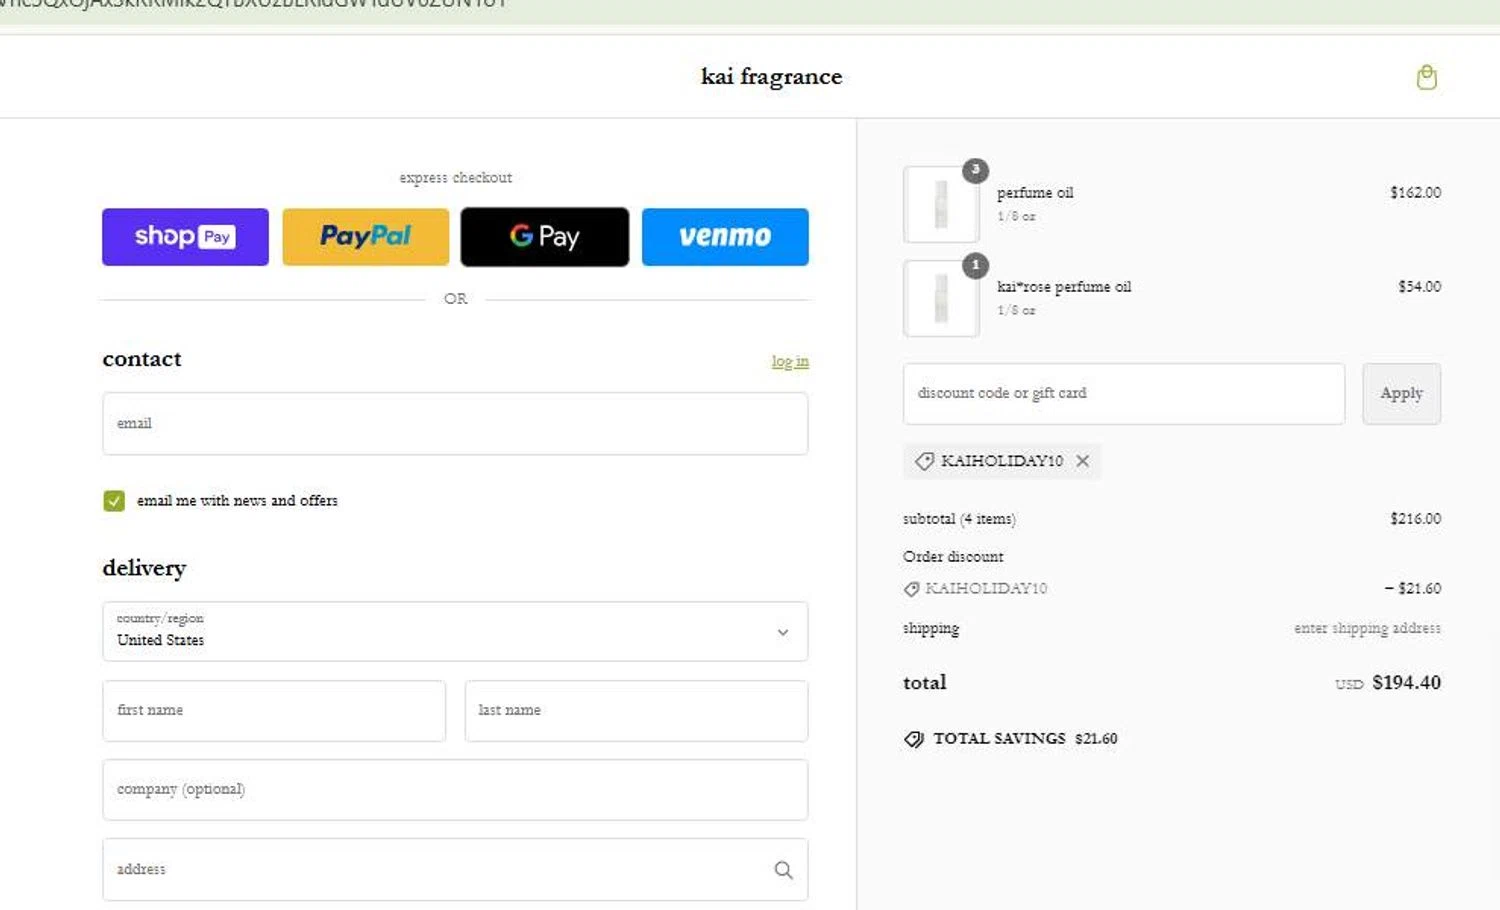Click the quantity badge on perfume oil

pyautogui.click(x=975, y=171)
